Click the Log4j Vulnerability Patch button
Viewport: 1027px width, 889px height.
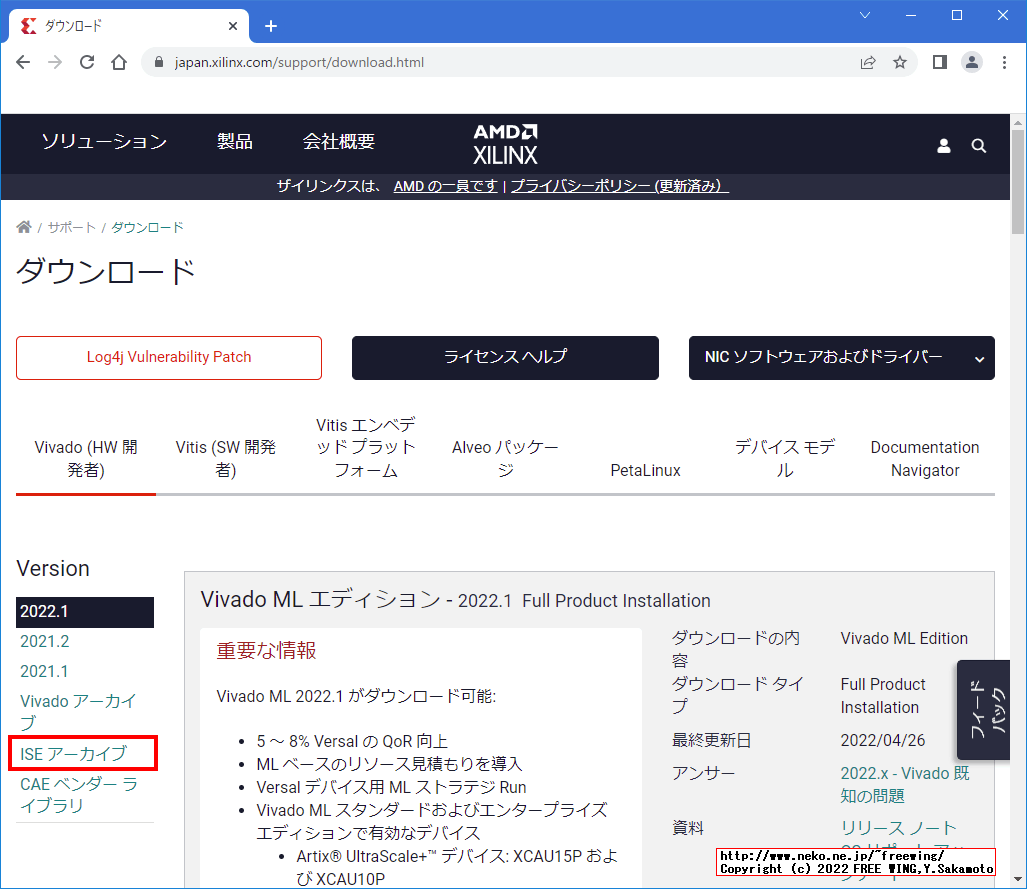(168, 358)
